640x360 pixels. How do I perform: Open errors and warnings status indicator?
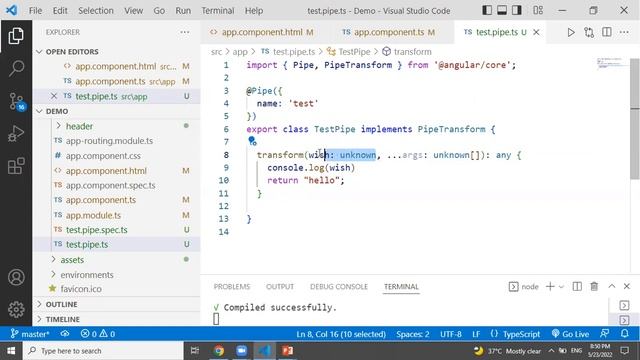click(x=98, y=334)
